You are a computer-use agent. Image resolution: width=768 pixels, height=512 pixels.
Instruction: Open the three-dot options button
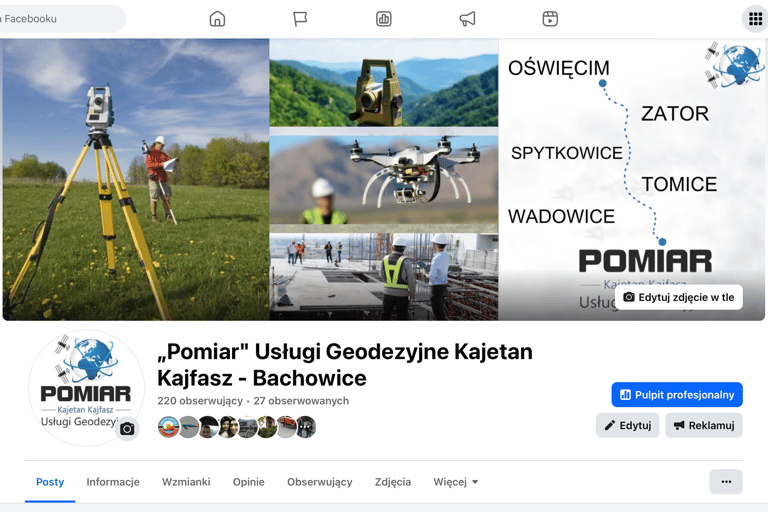pos(726,482)
